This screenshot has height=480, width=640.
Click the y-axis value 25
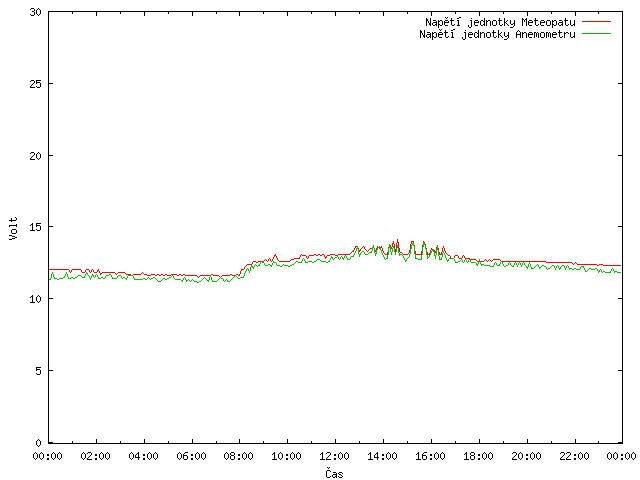pos(36,84)
